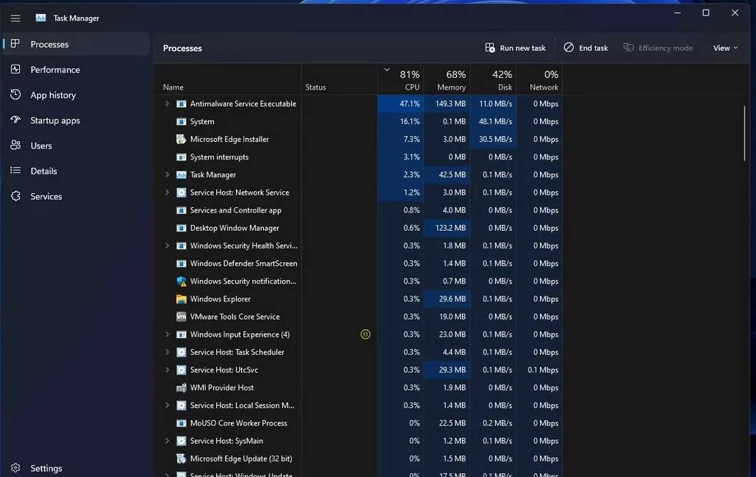
Task: Click the Services sidebar icon
Action: pos(15,197)
